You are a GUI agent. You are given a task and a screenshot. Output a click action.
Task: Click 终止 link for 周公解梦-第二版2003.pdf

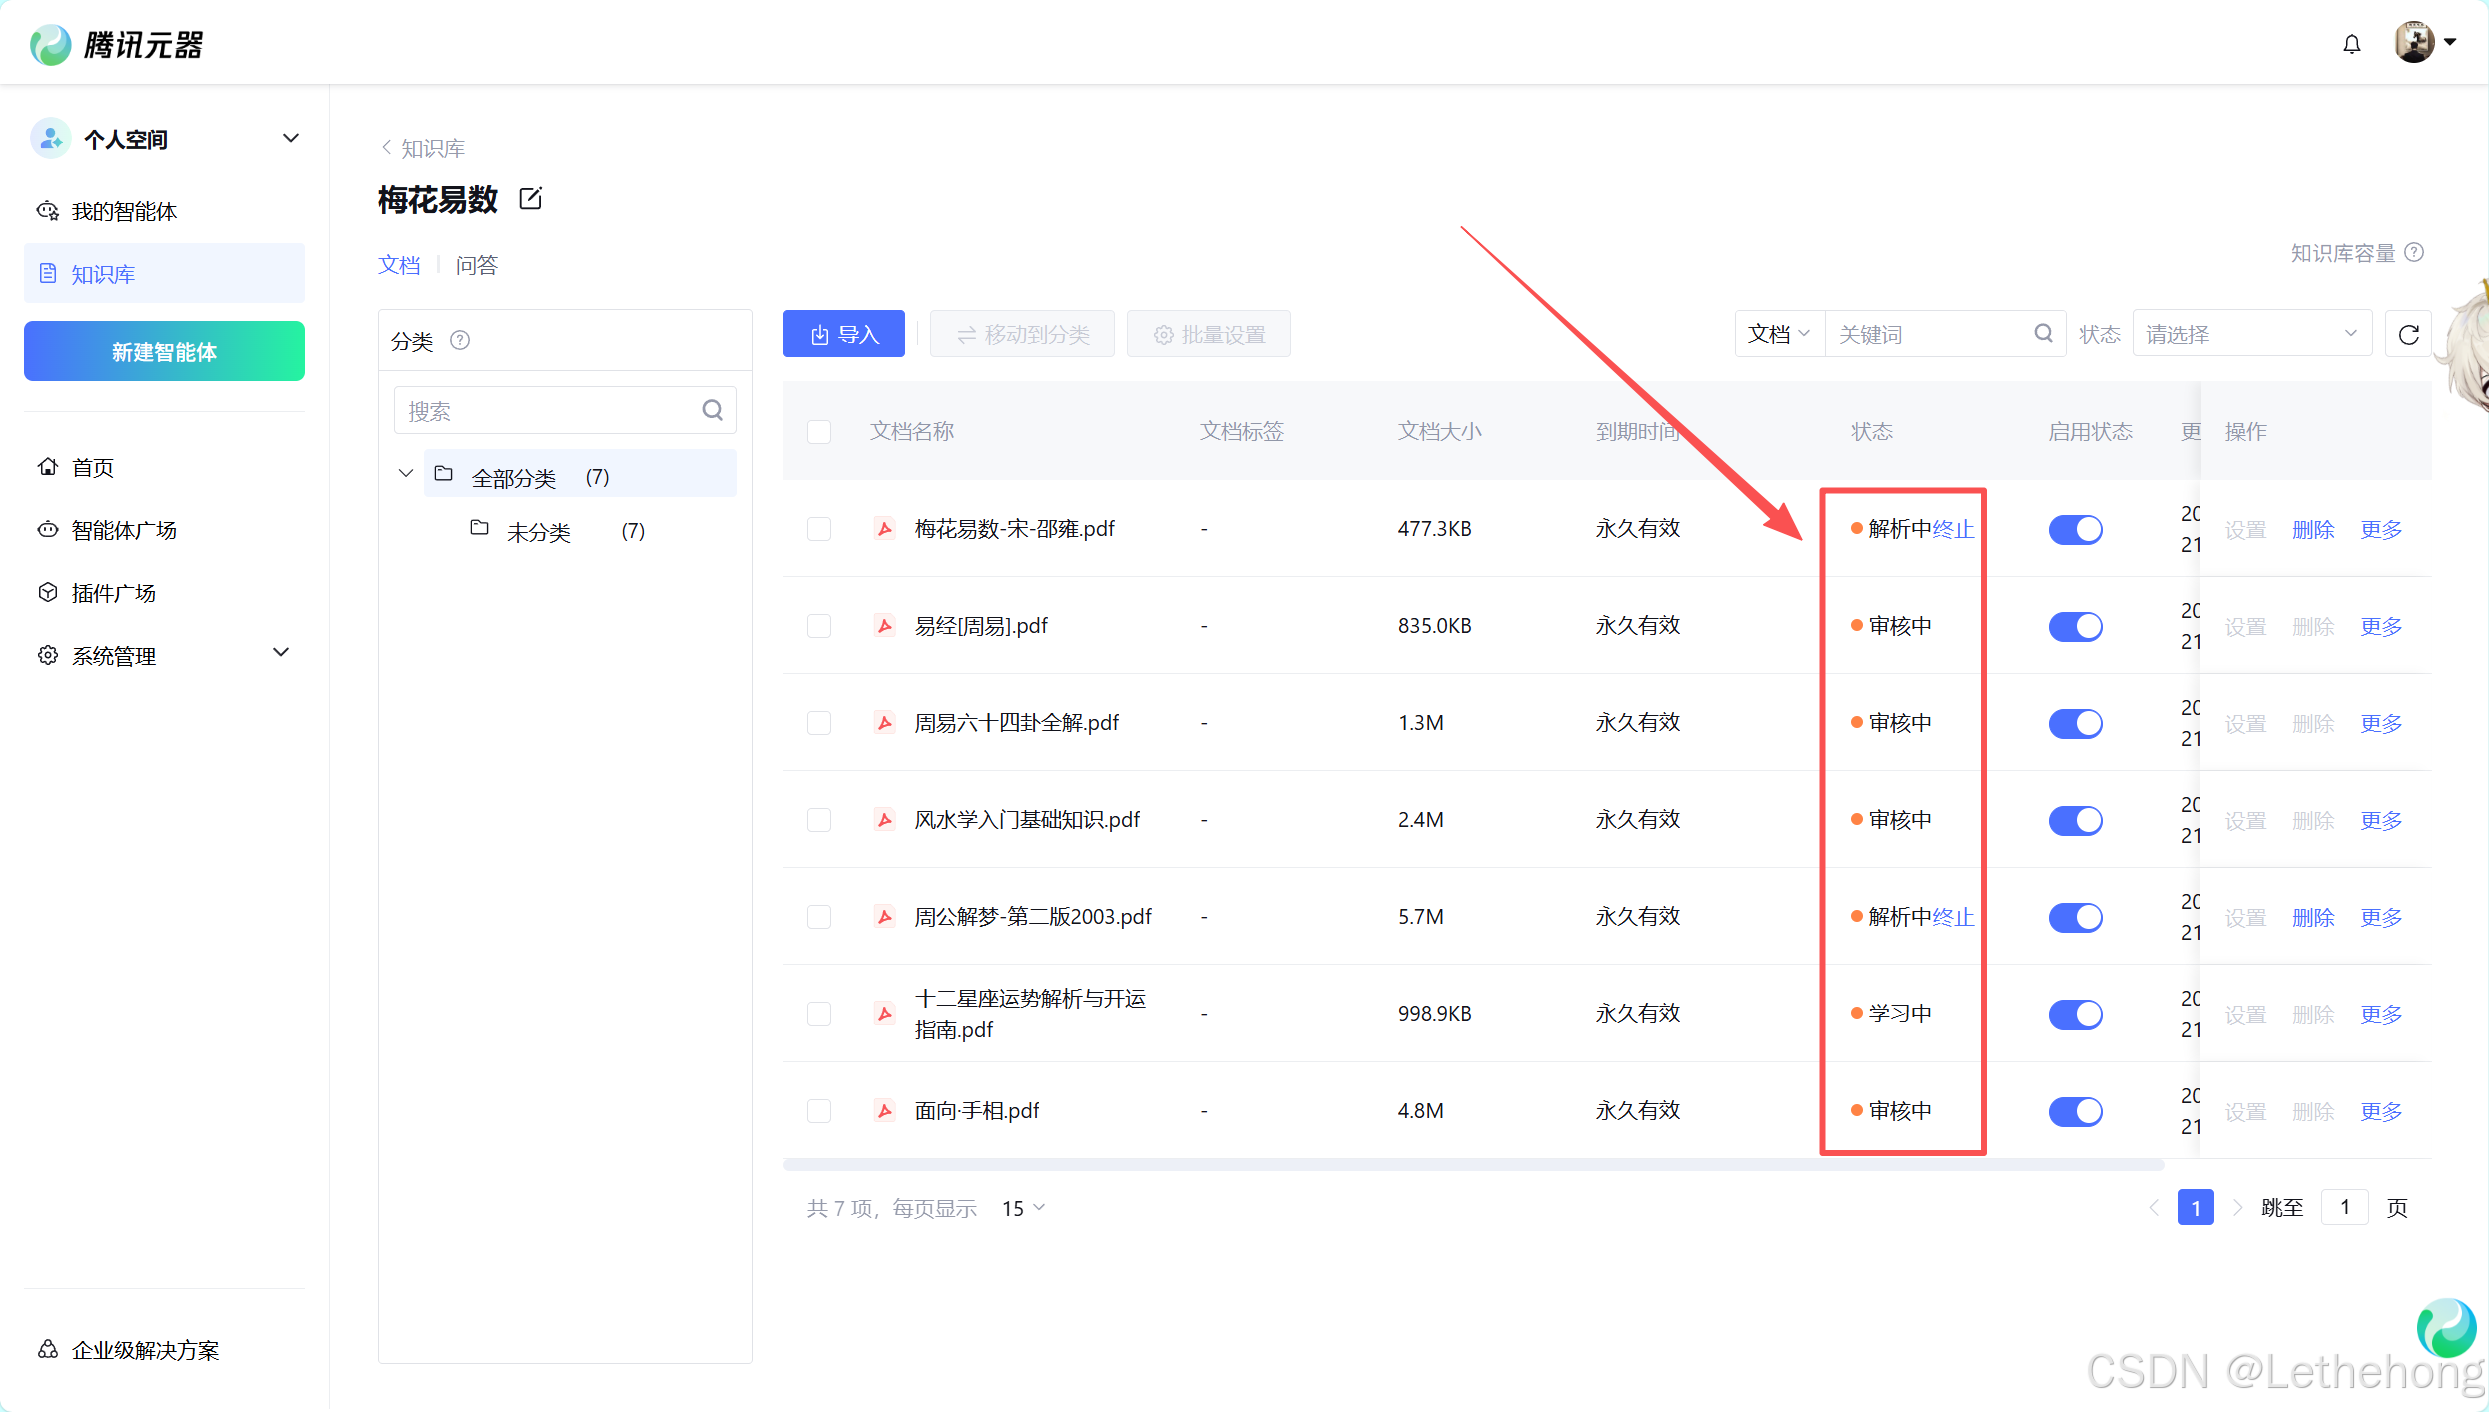1953,917
